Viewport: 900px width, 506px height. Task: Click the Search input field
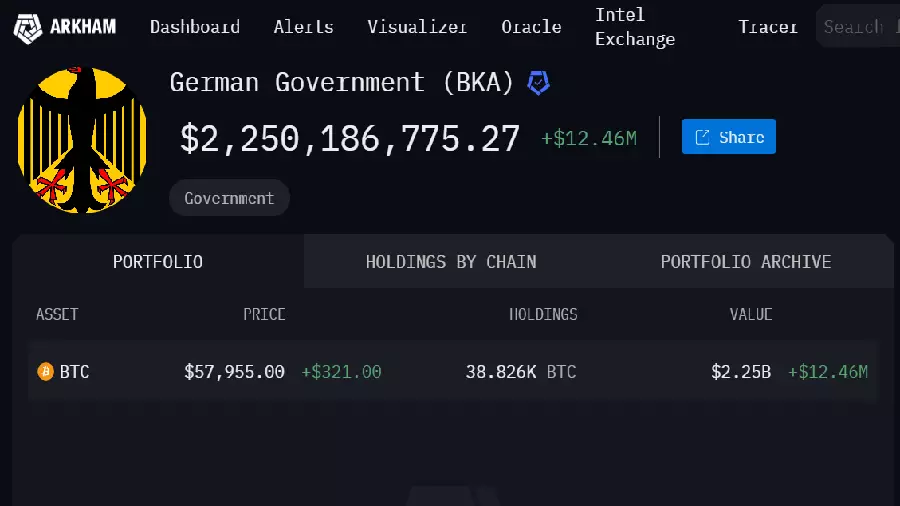855,27
